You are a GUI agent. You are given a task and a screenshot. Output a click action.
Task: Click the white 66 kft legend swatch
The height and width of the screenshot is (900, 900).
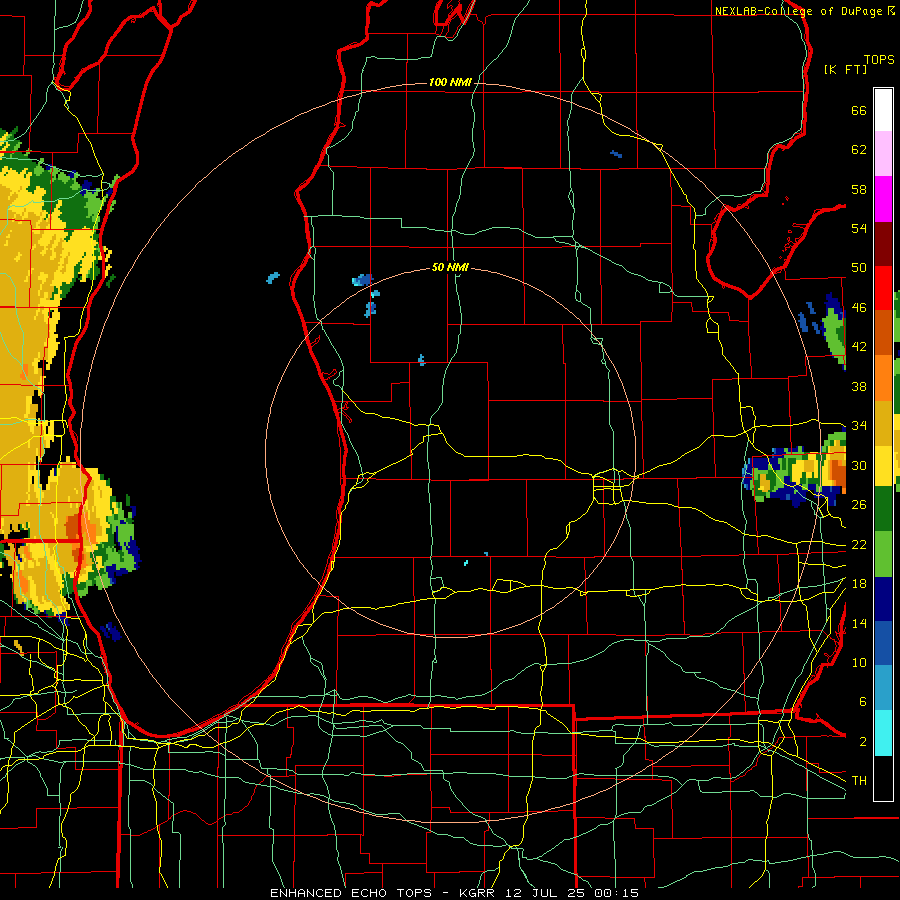883,110
